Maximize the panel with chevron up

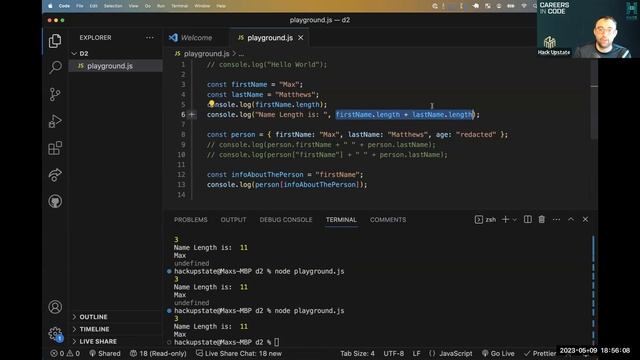571,220
